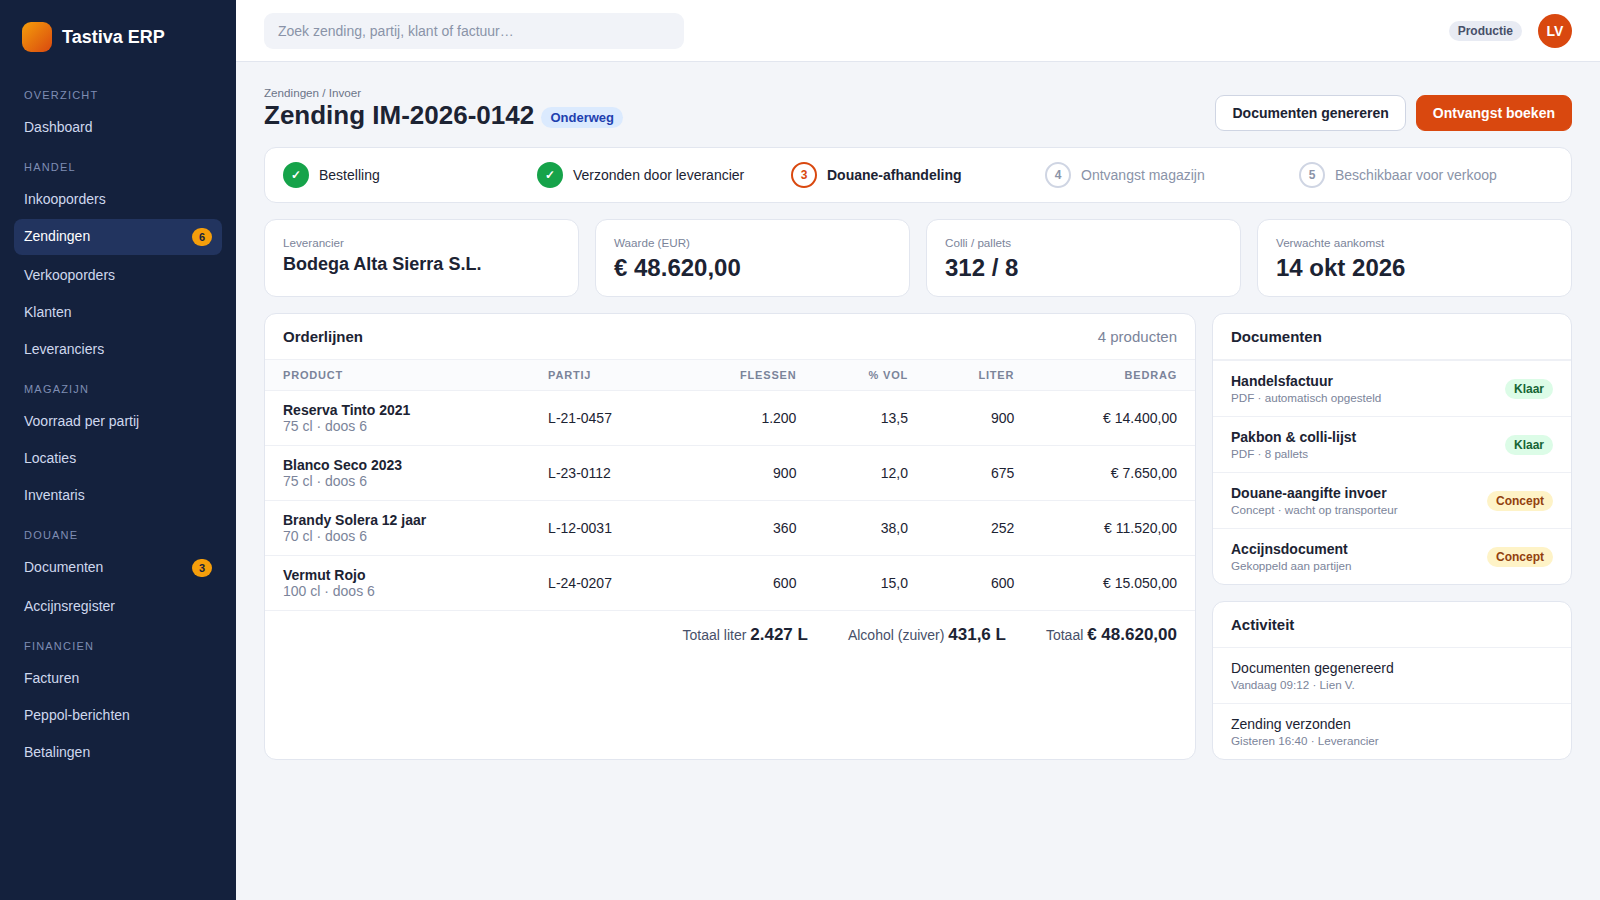
Task: Select step 4 circle Ontvangst magazijn
Action: click(1058, 175)
